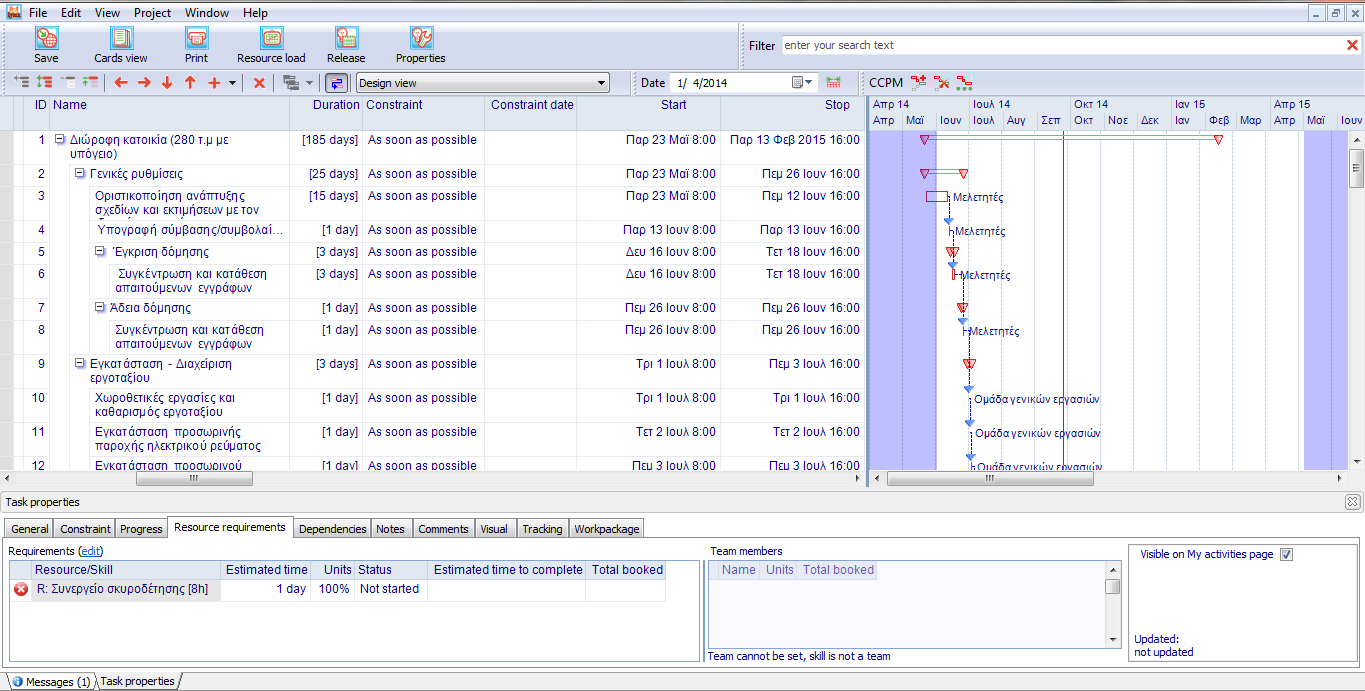
Task: Switch to the Dependencies tab
Action: point(332,529)
